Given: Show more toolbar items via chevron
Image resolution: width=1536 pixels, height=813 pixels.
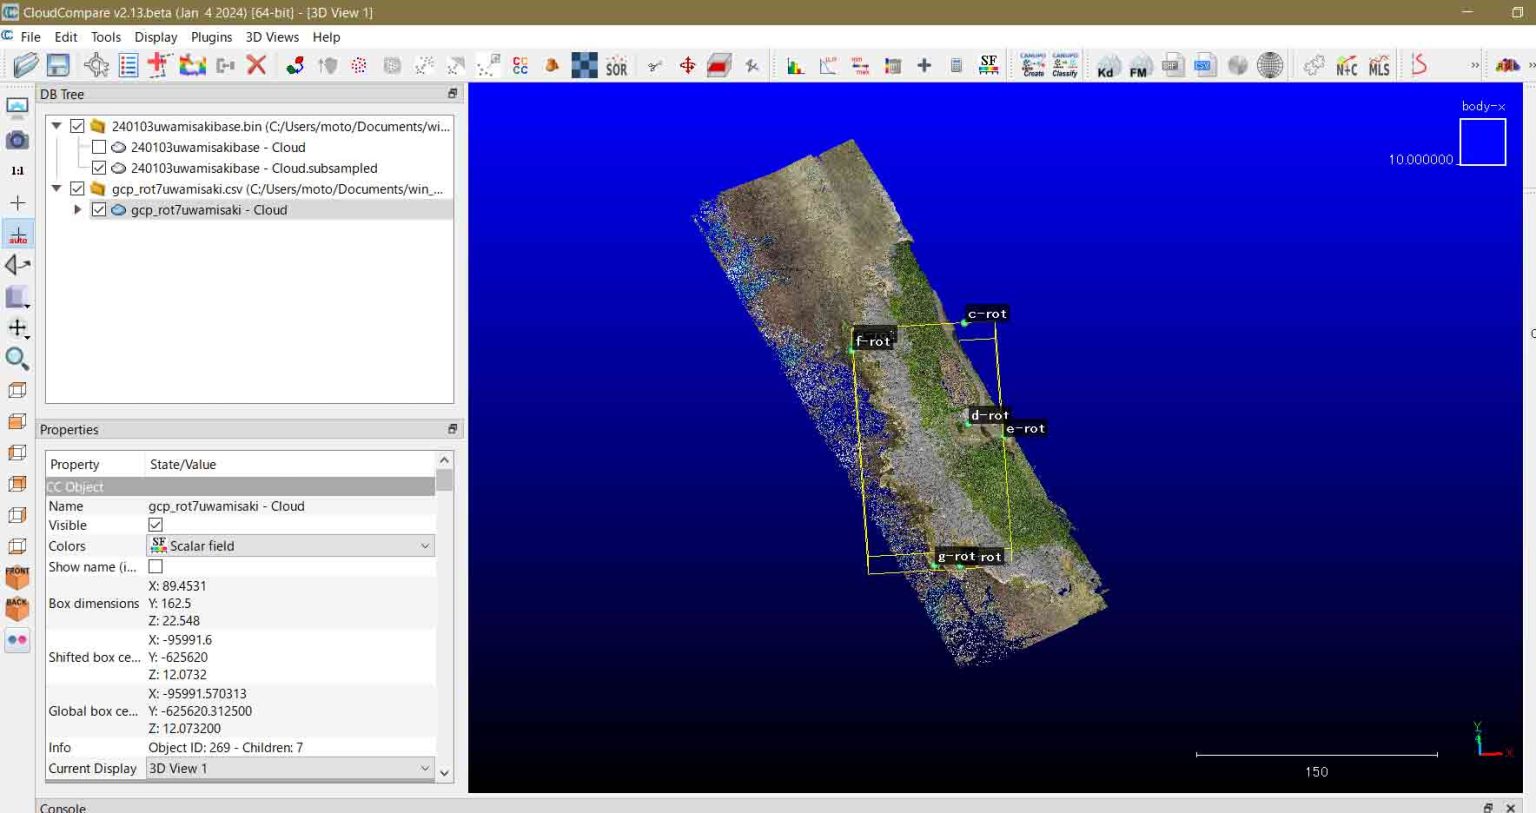Looking at the screenshot, I should [1474, 66].
